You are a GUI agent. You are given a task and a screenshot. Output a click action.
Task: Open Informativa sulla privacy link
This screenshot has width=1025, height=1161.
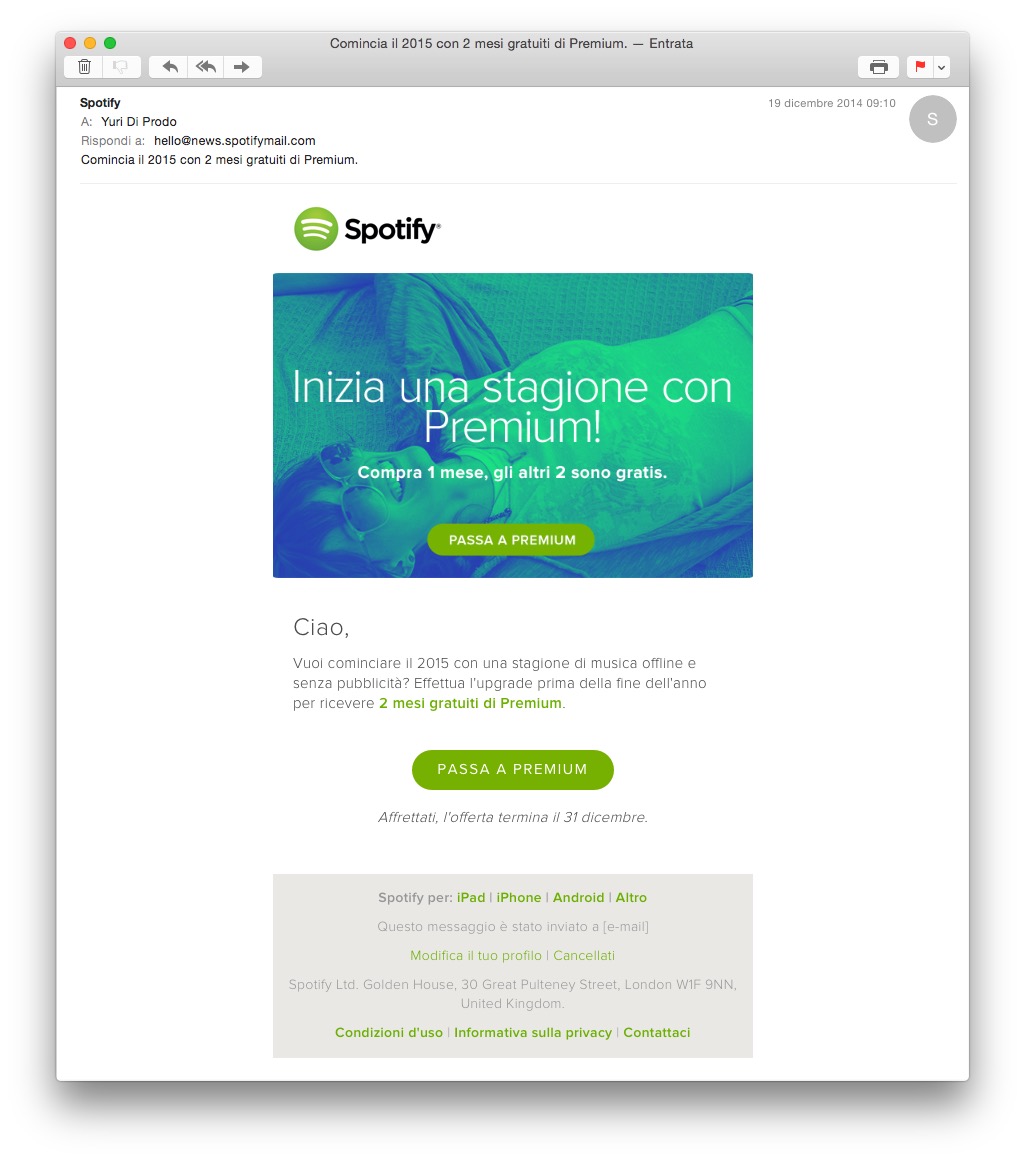[x=533, y=1032]
